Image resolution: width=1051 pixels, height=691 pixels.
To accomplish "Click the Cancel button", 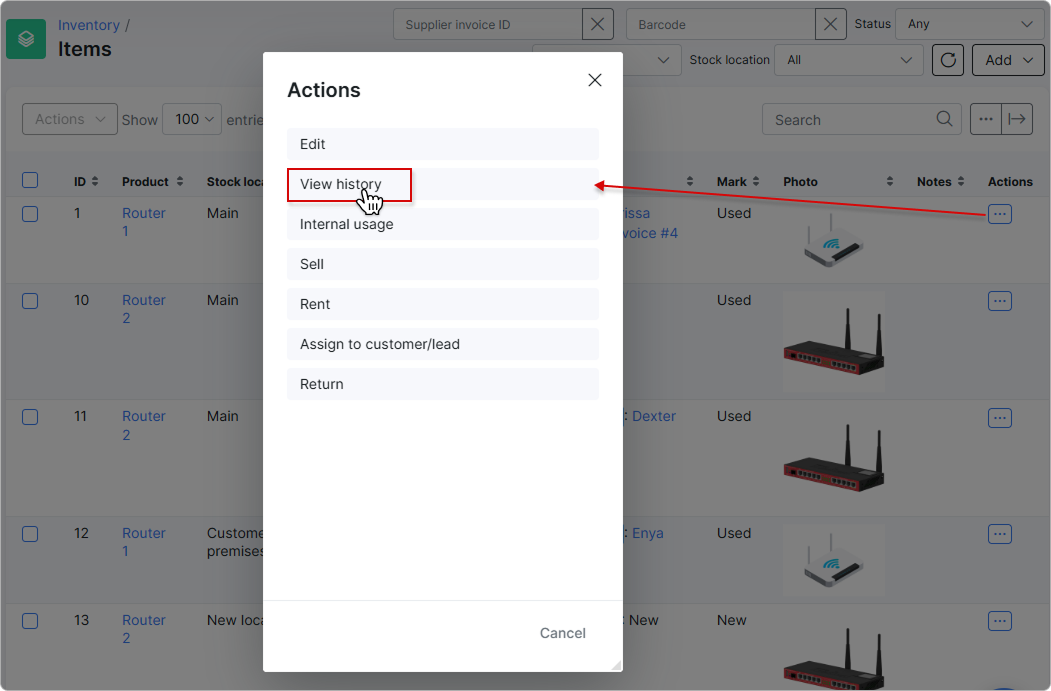I will click(x=562, y=633).
